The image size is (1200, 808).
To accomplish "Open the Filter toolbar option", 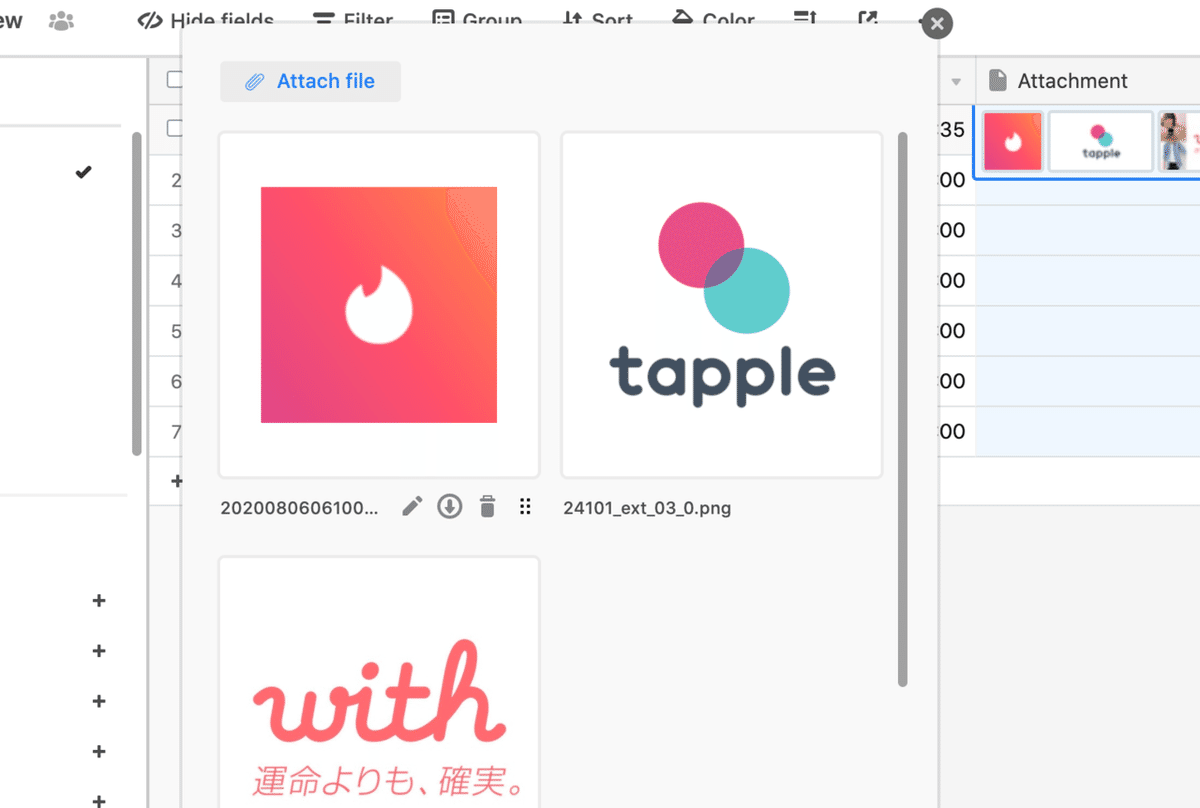I will 353,20.
